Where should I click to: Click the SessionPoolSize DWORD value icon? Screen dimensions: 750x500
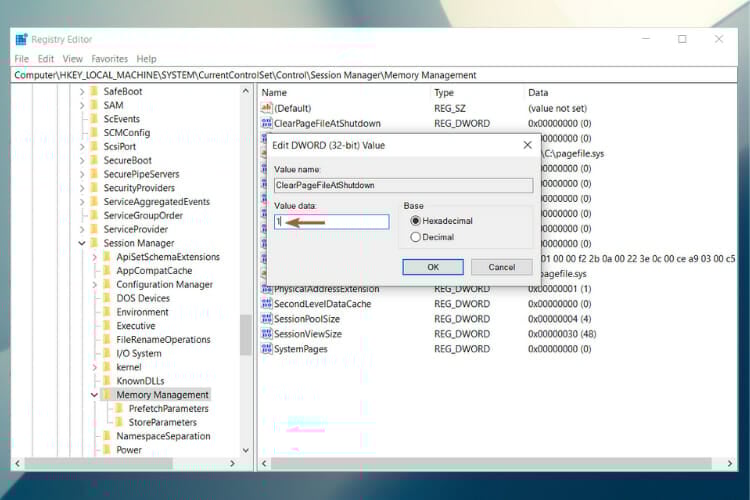click(x=266, y=319)
